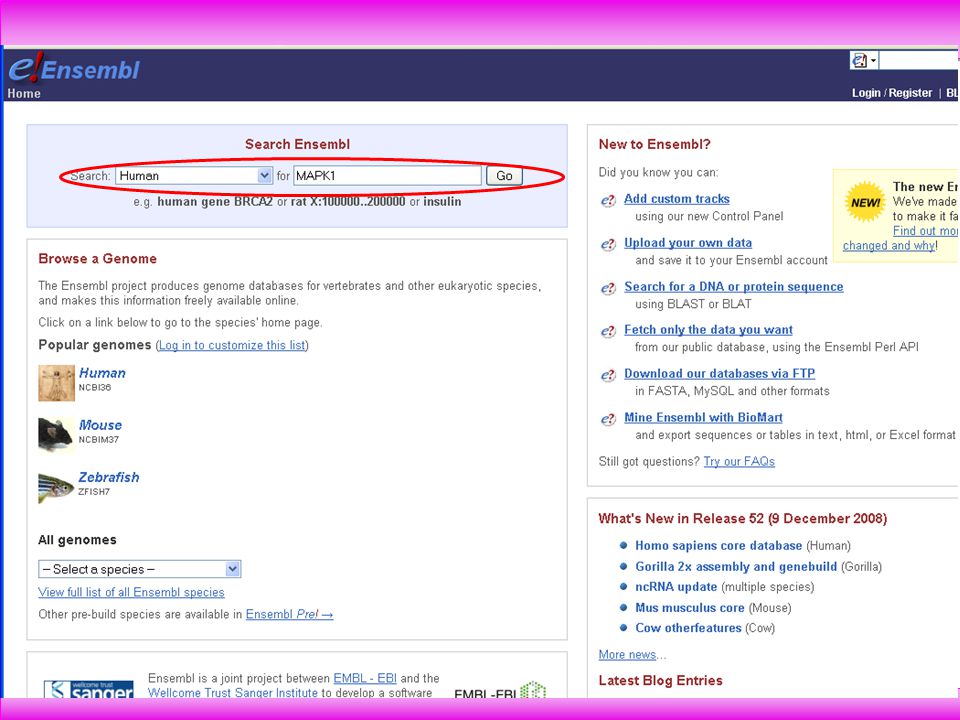Screen dimensions: 960x720
Task: Open the Mouse genome link
Action: (x=100, y=425)
